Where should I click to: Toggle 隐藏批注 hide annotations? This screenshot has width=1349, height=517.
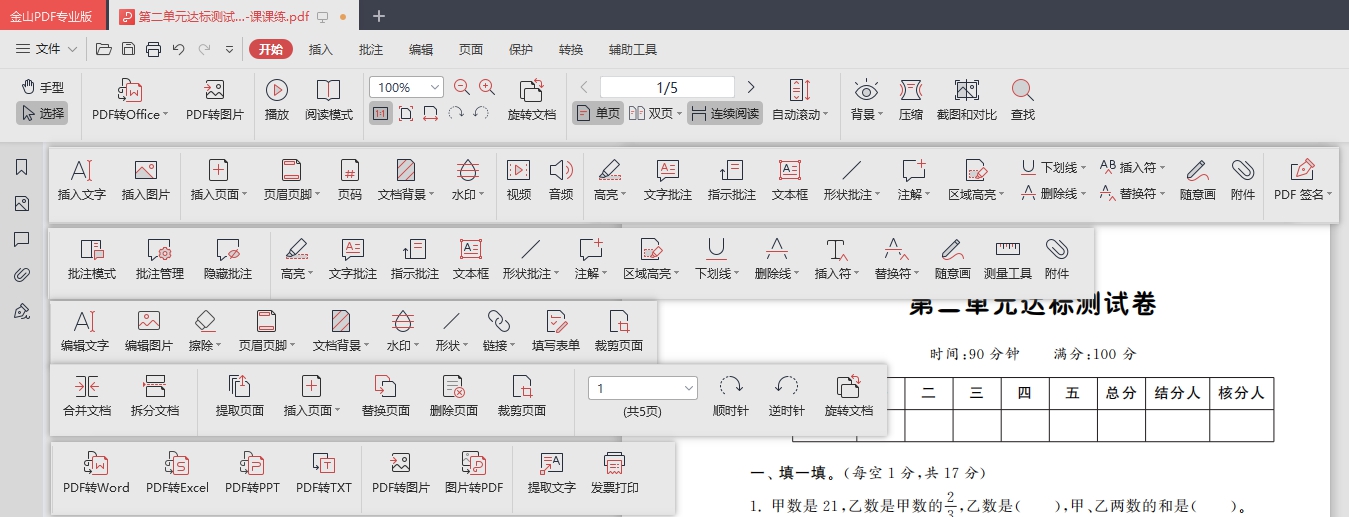pos(228,260)
